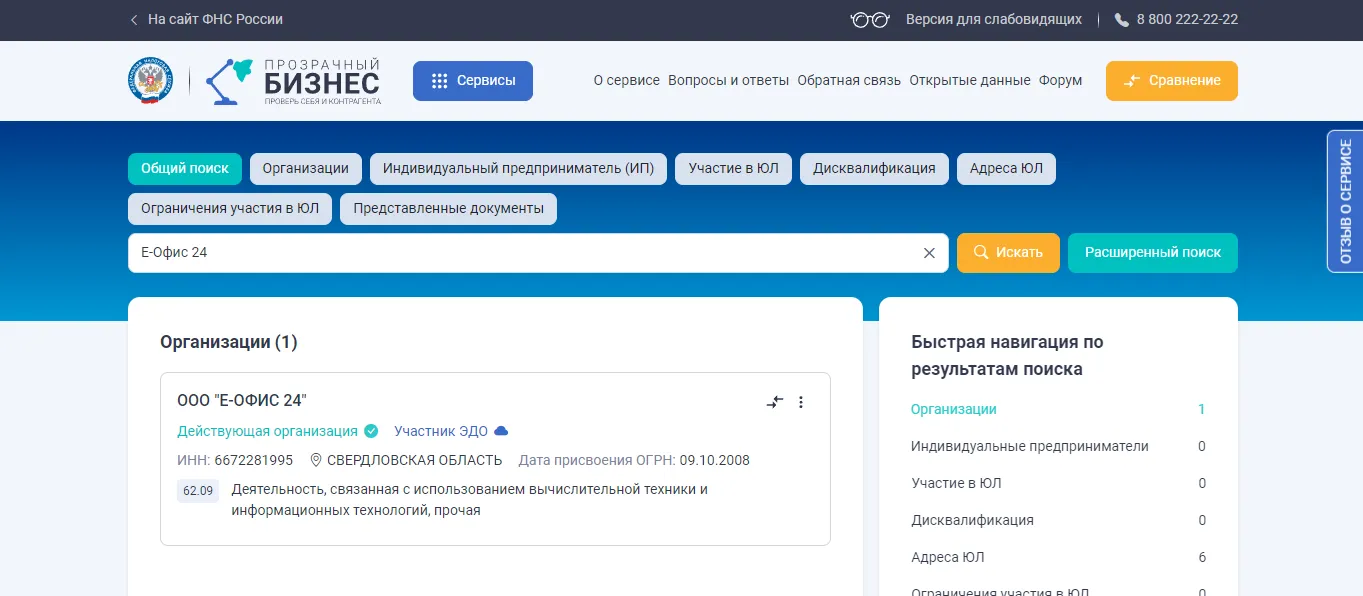Switch to the Организации search tab
This screenshot has width=1363, height=596.
click(306, 169)
